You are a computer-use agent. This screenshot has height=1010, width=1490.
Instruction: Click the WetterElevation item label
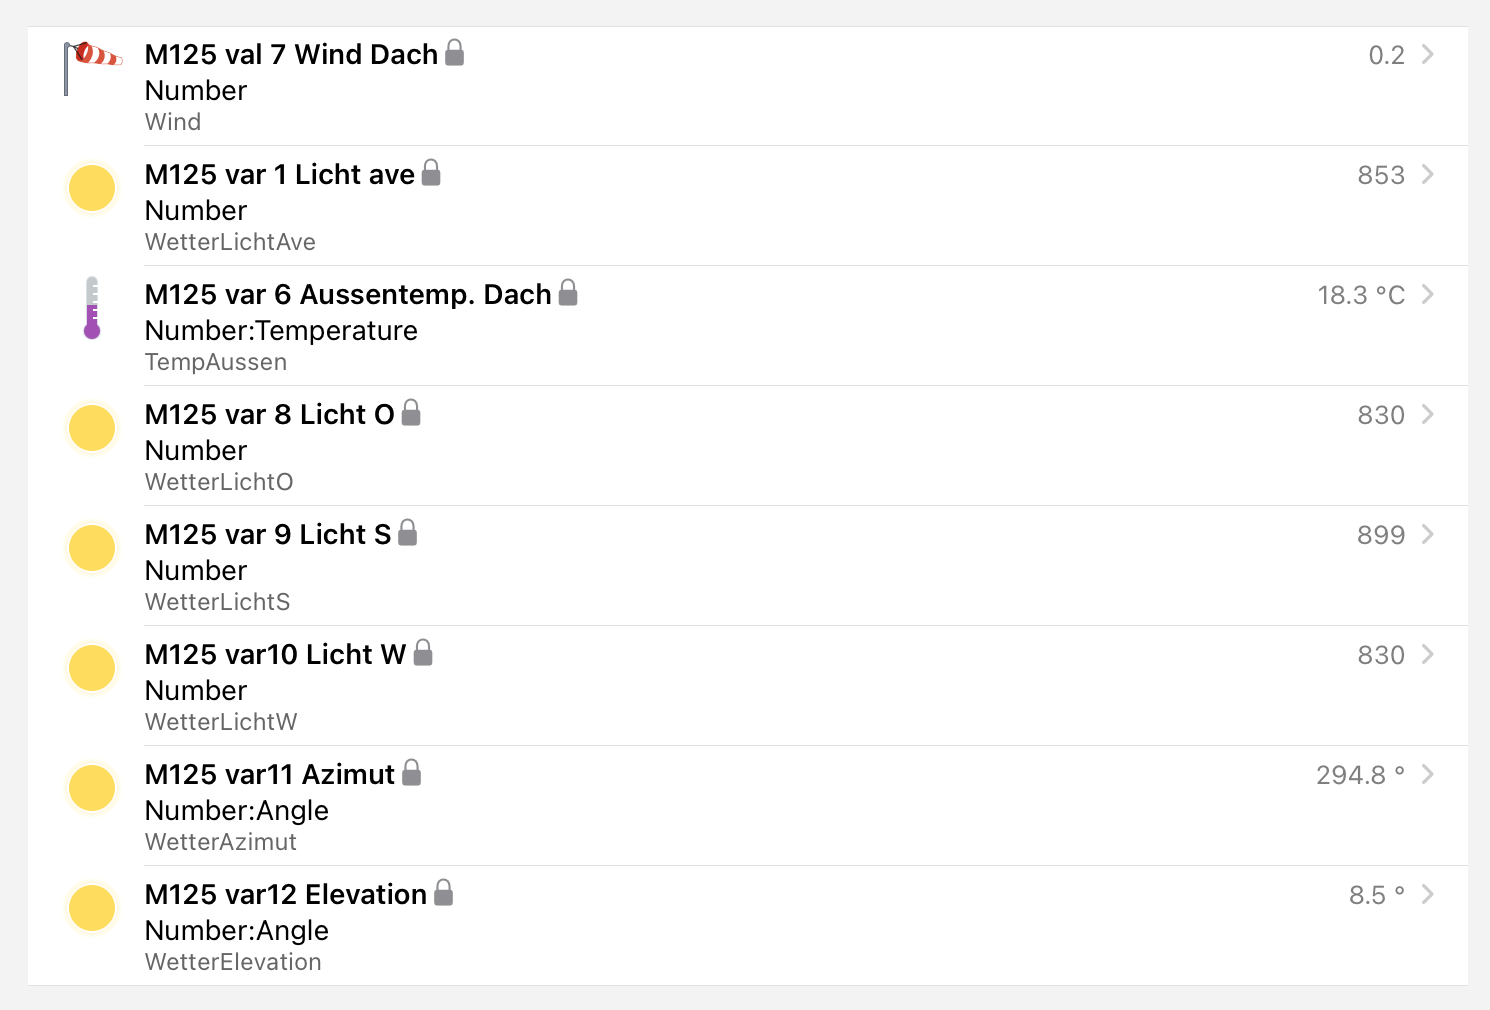point(233,962)
